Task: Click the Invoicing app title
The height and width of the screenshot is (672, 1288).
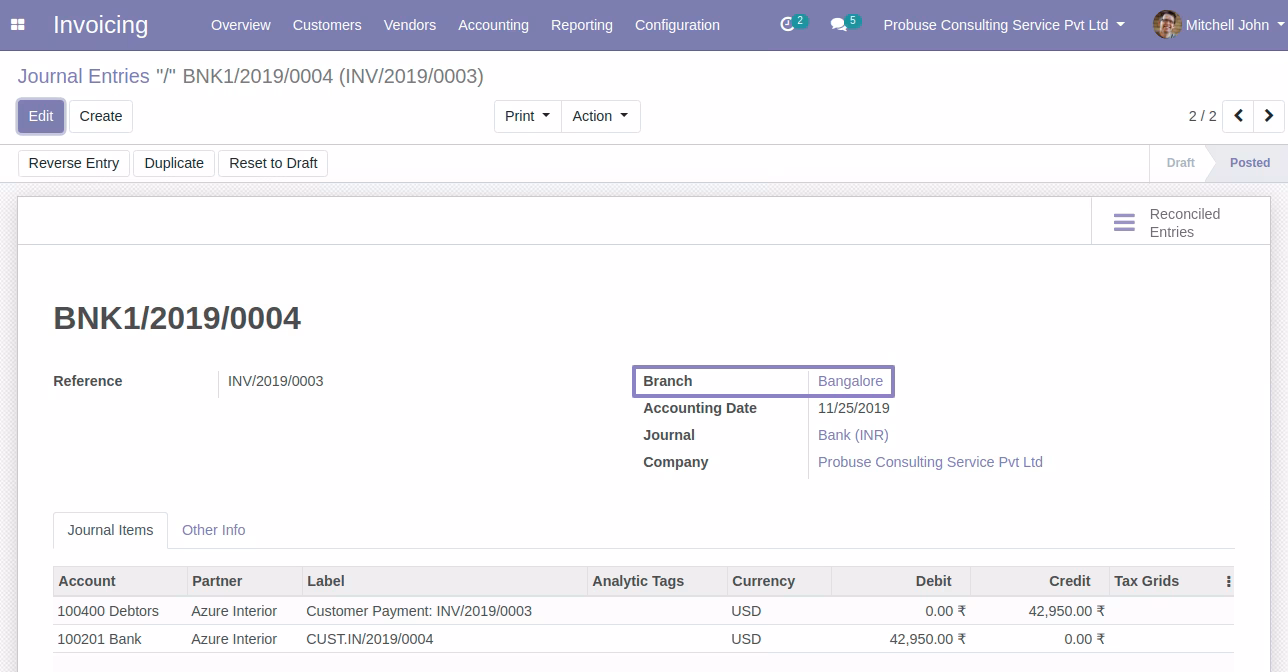Action: pyautogui.click(x=100, y=25)
